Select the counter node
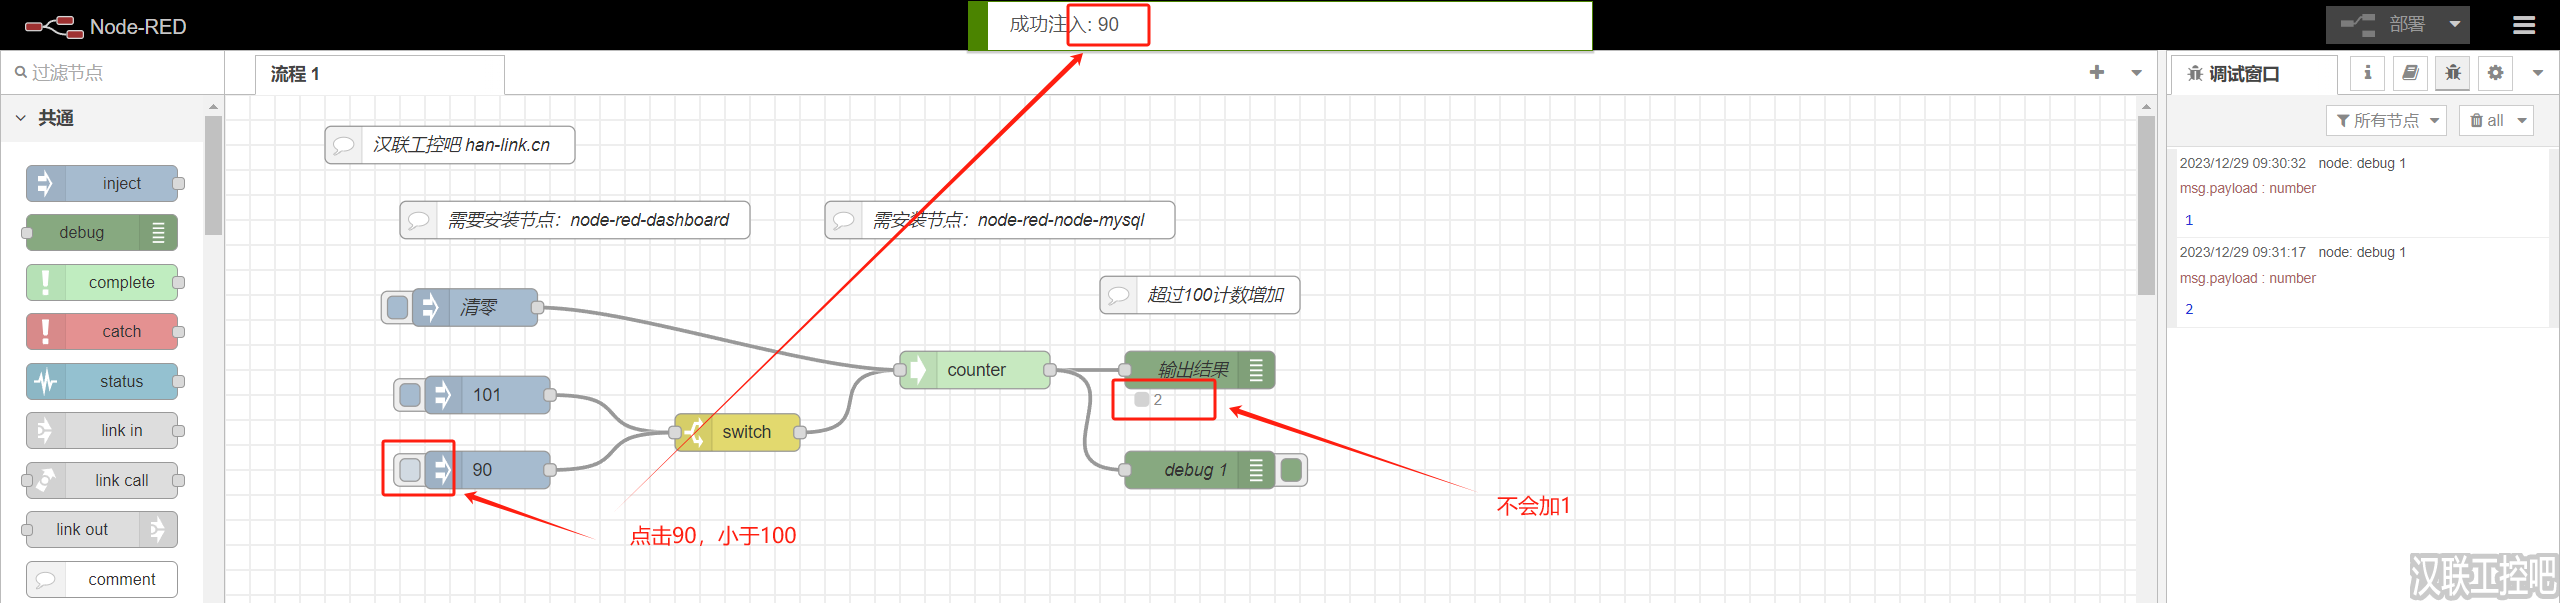 tap(975, 370)
